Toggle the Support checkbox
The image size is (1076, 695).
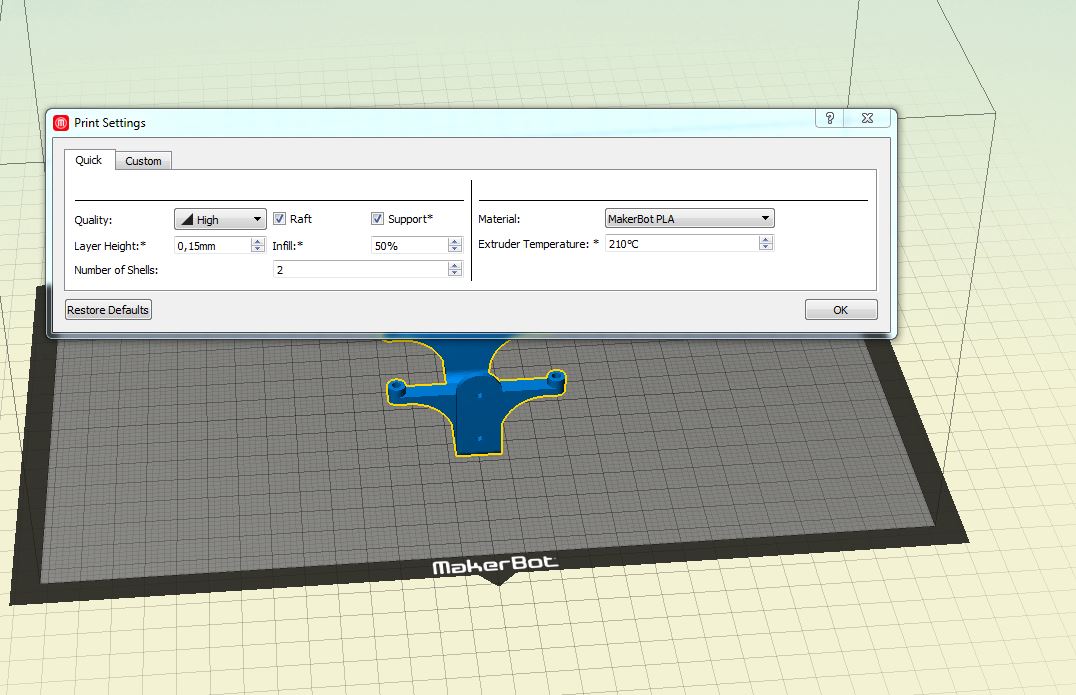click(x=377, y=219)
